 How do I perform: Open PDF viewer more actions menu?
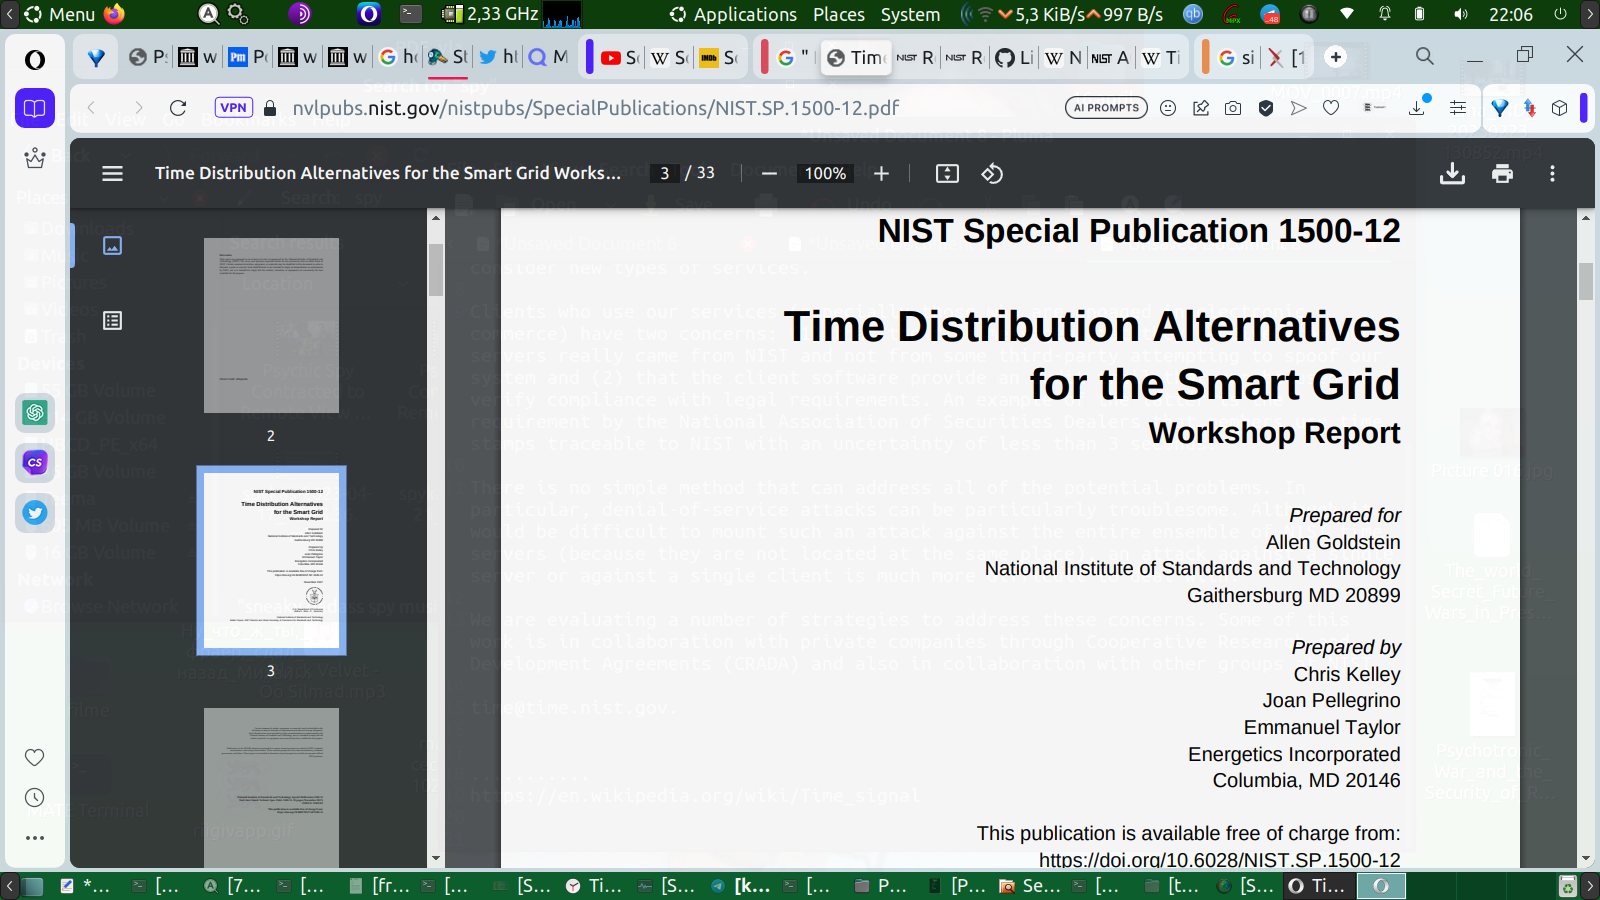click(x=1552, y=173)
